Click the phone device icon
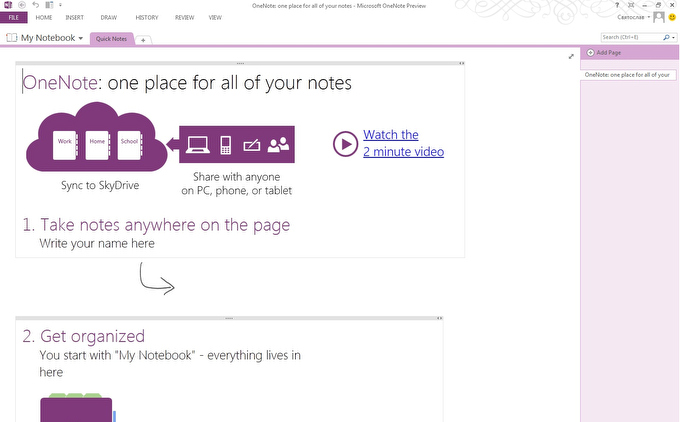 (x=226, y=145)
